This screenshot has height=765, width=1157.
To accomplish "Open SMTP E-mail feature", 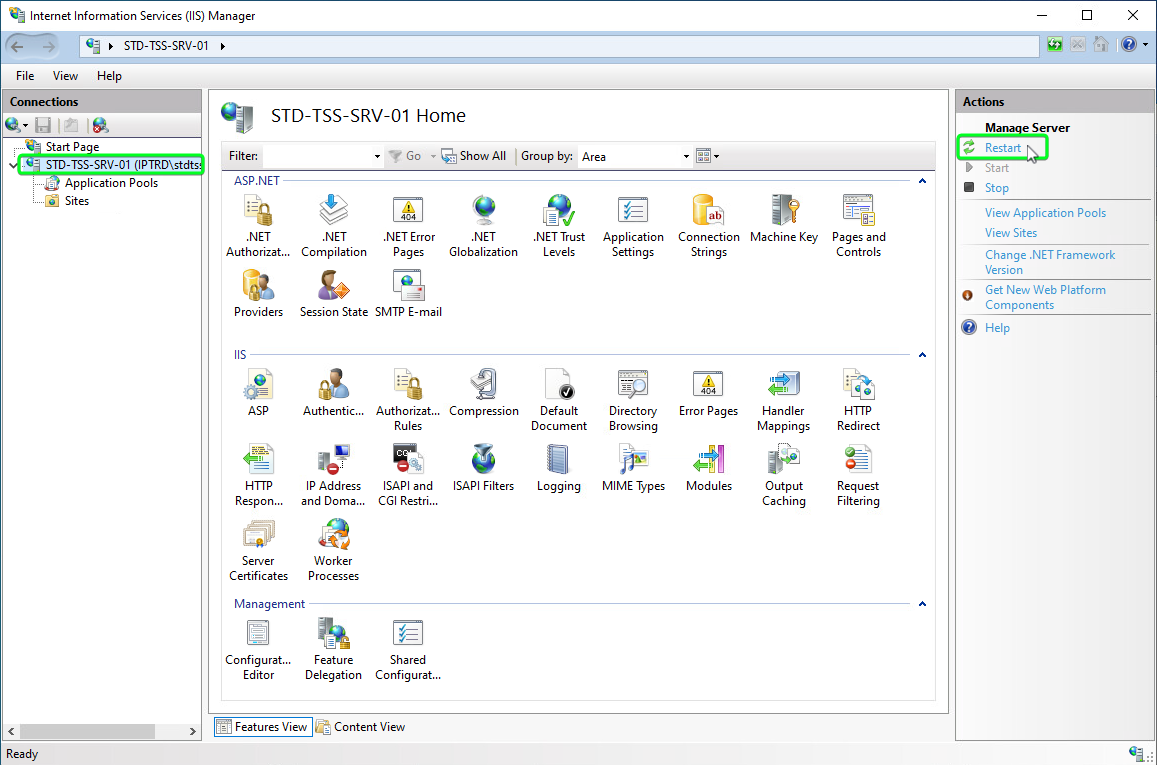I will 408,294.
